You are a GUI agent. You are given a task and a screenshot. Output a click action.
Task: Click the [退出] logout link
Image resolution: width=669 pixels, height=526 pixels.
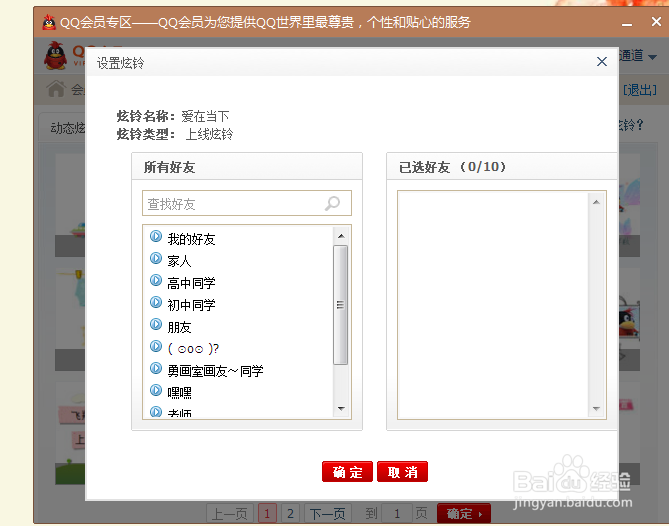[640, 90]
